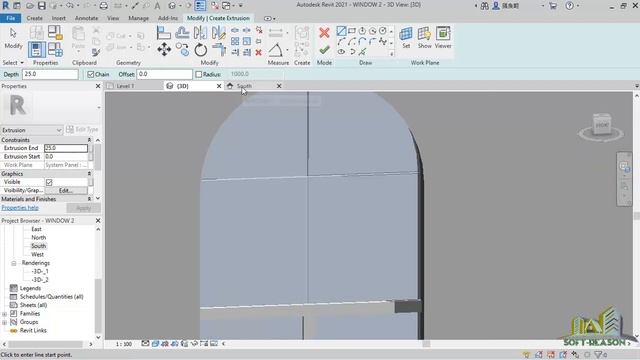This screenshot has height=360, width=640.
Task: Select the Line draw tool
Action: pyautogui.click(x=341, y=31)
